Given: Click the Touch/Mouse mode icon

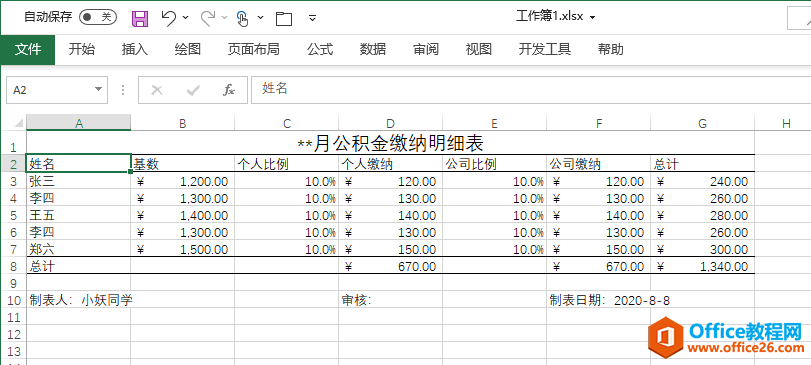Looking at the screenshot, I should point(243,19).
